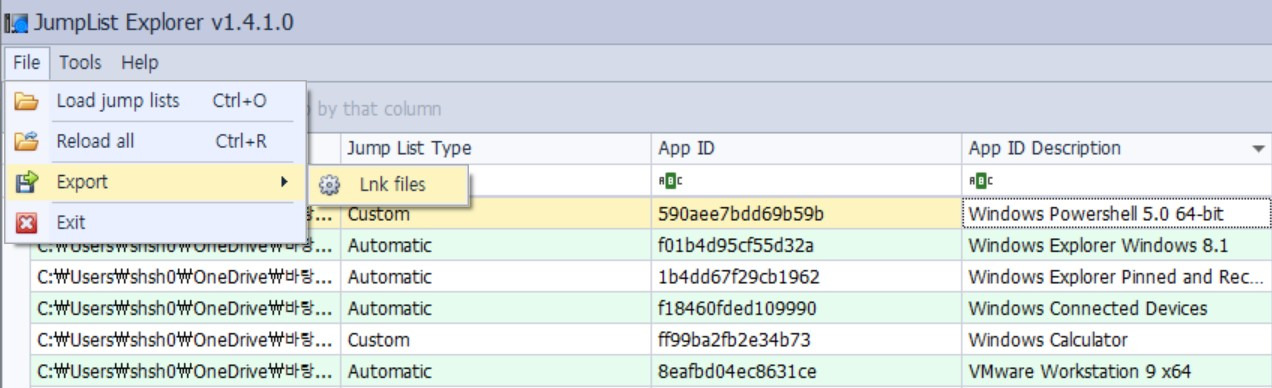Viewport: 1272px width, 388px height.
Task: Select App ID f18460fded109990
Action: 806,308
